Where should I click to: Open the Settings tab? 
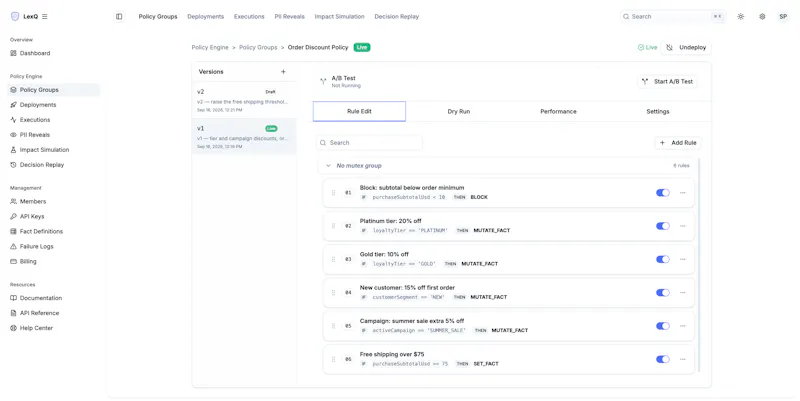point(658,111)
